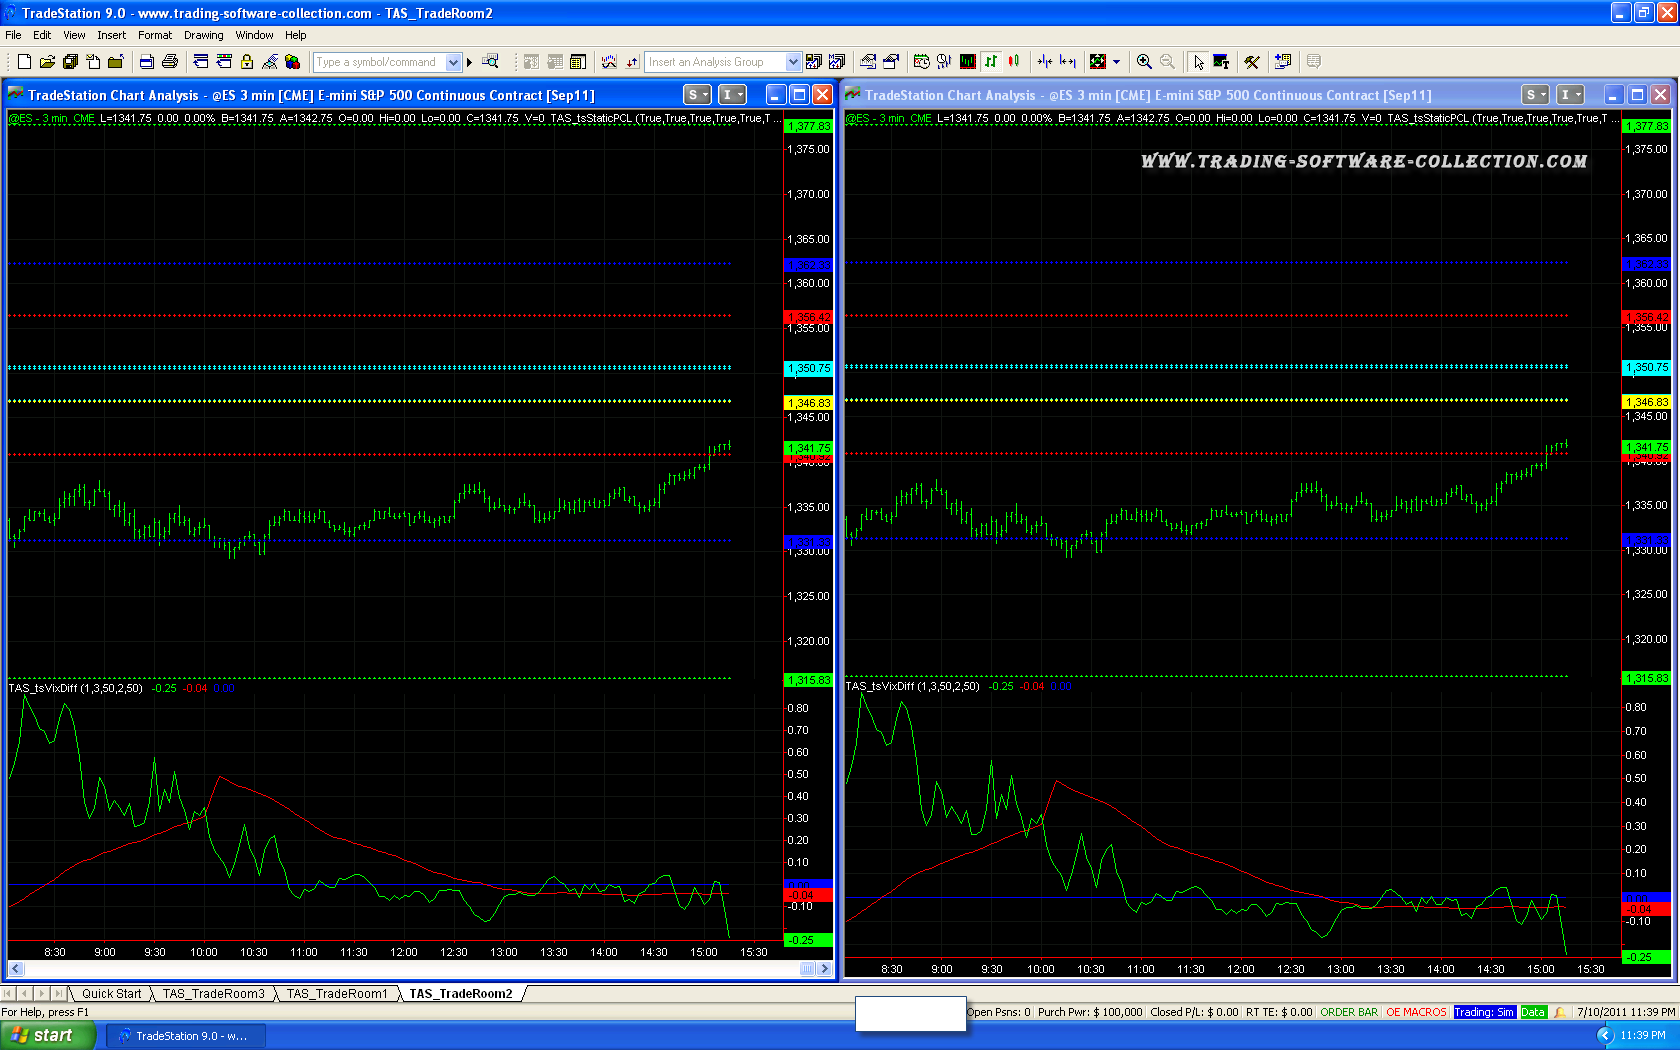1680x1050 pixels.
Task: Select the pointer arrow tool
Action: pyautogui.click(x=1198, y=62)
